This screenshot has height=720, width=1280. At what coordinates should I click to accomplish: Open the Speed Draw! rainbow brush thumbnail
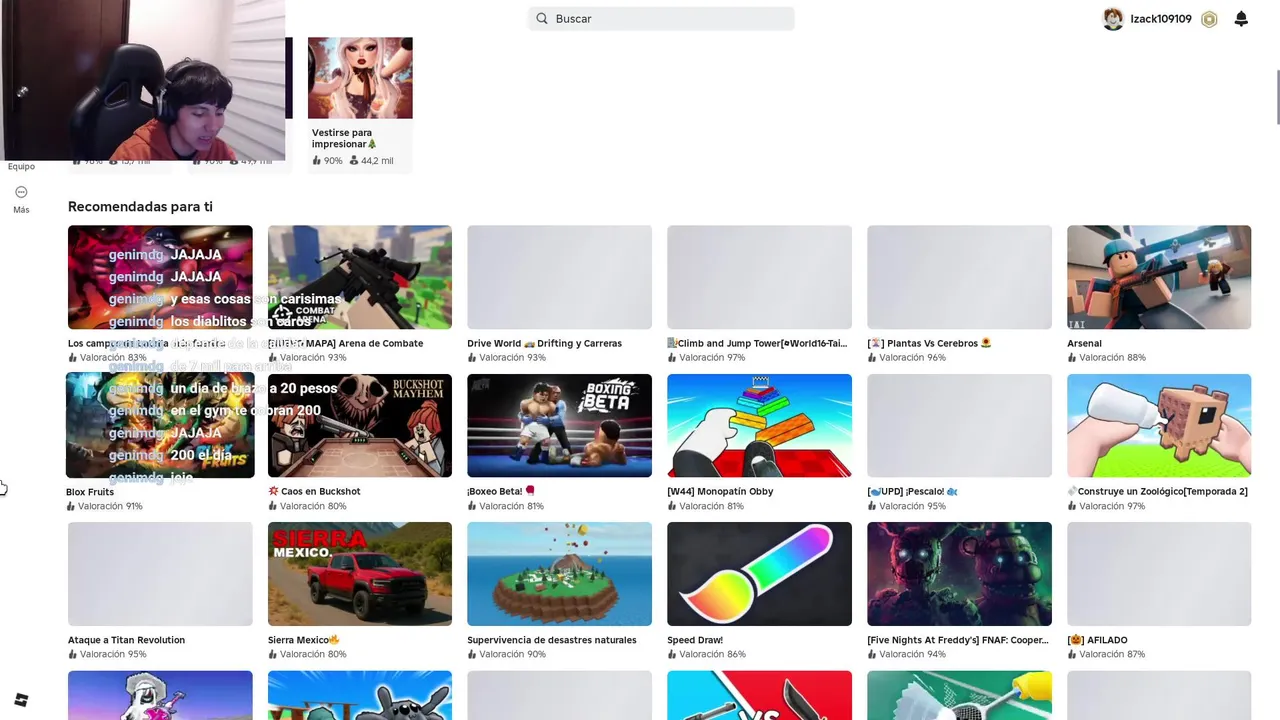click(760, 574)
